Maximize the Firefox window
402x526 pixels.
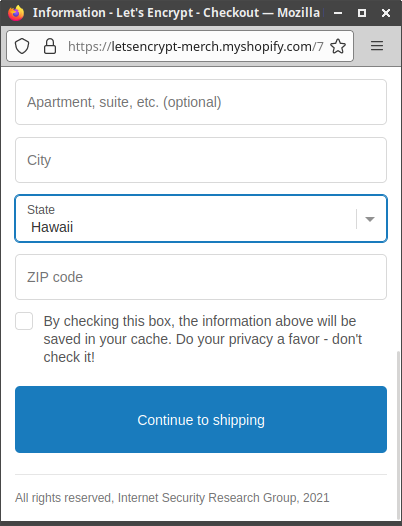click(362, 13)
